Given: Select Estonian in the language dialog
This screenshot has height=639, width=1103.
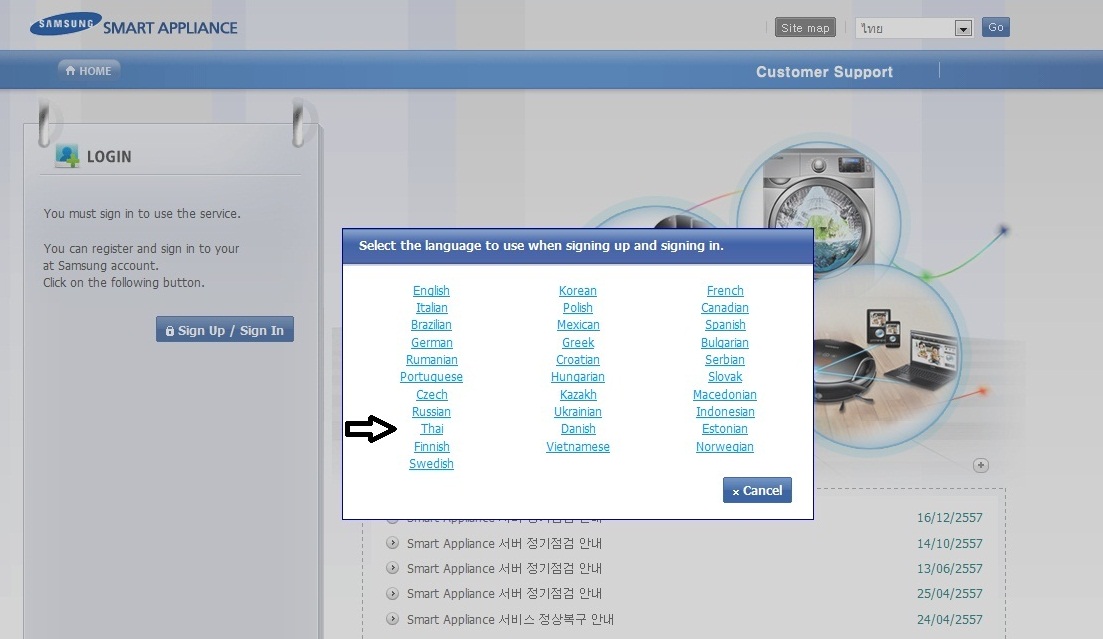Looking at the screenshot, I should click(x=725, y=429).
